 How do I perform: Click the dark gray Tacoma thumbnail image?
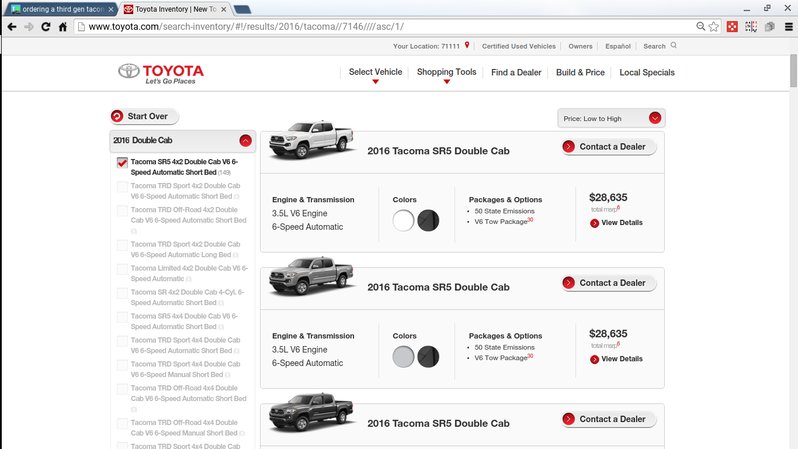pyautogui.click(x=311, y=412)
